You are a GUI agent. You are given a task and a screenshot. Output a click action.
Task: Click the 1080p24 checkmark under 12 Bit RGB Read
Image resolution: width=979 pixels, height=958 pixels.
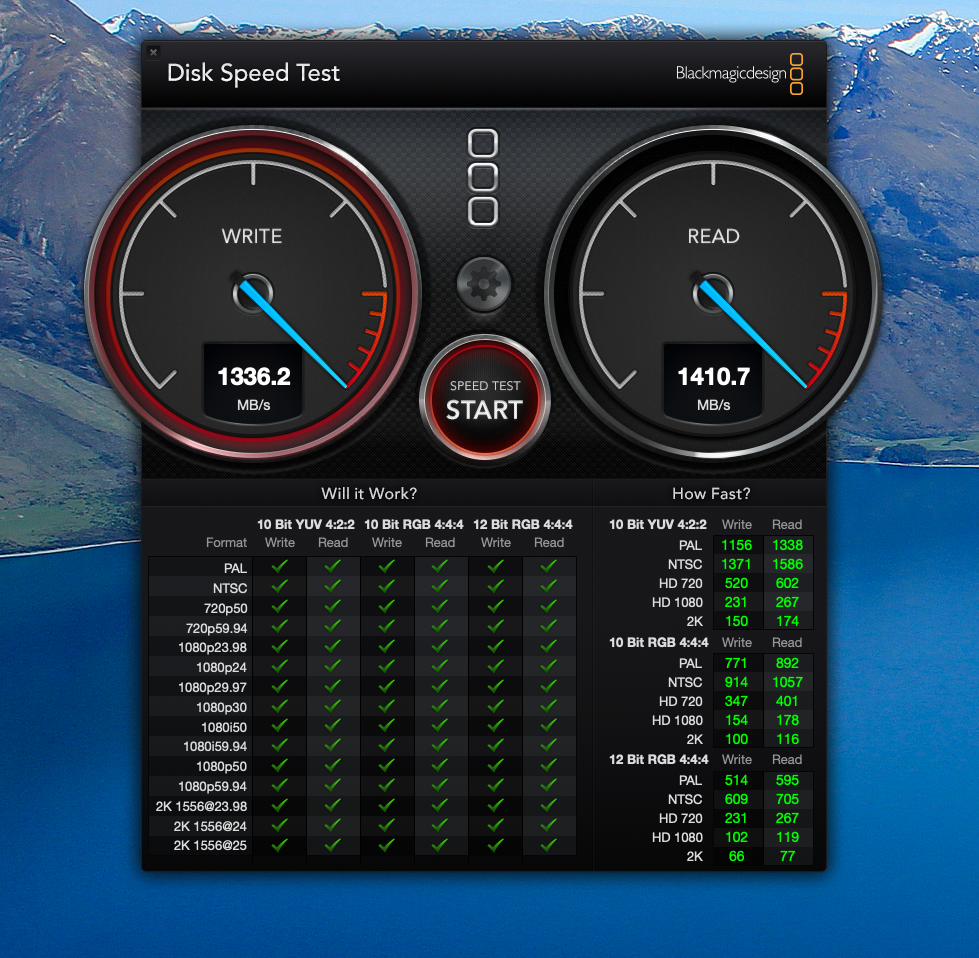click(x=549, y=666)
